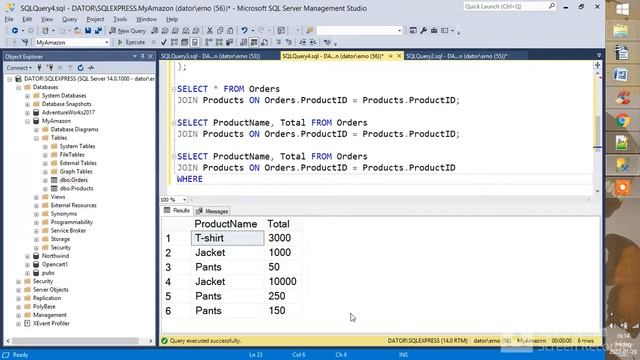Image resolution: width=640 pixels, height=360 pixels.
Task: Click Refresh icon in Object Explorer
Action: 80,68
